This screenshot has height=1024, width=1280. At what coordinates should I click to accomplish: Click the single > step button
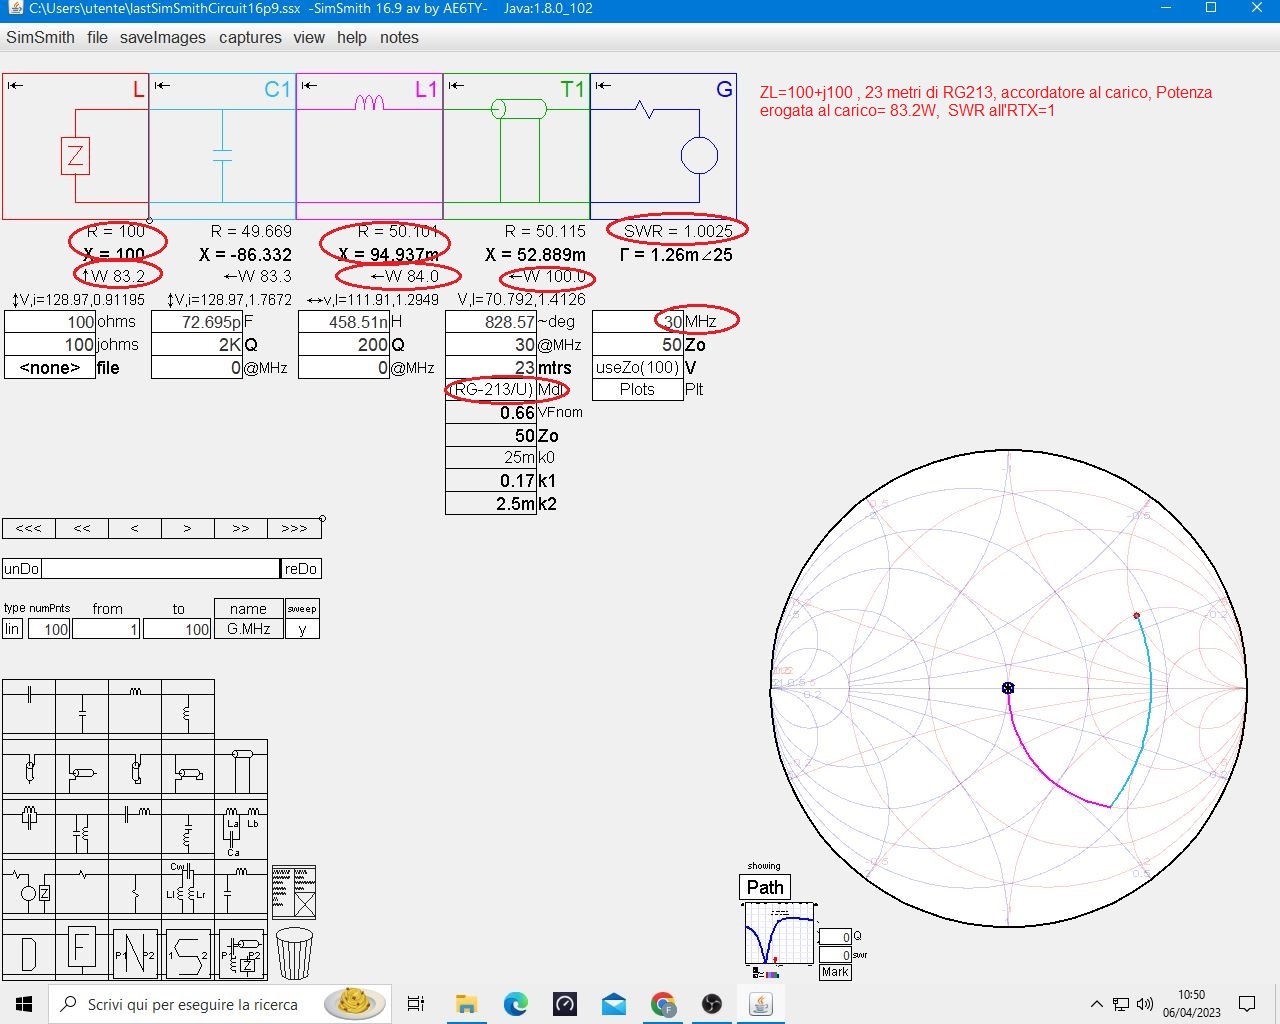click(x=188, y=528)
